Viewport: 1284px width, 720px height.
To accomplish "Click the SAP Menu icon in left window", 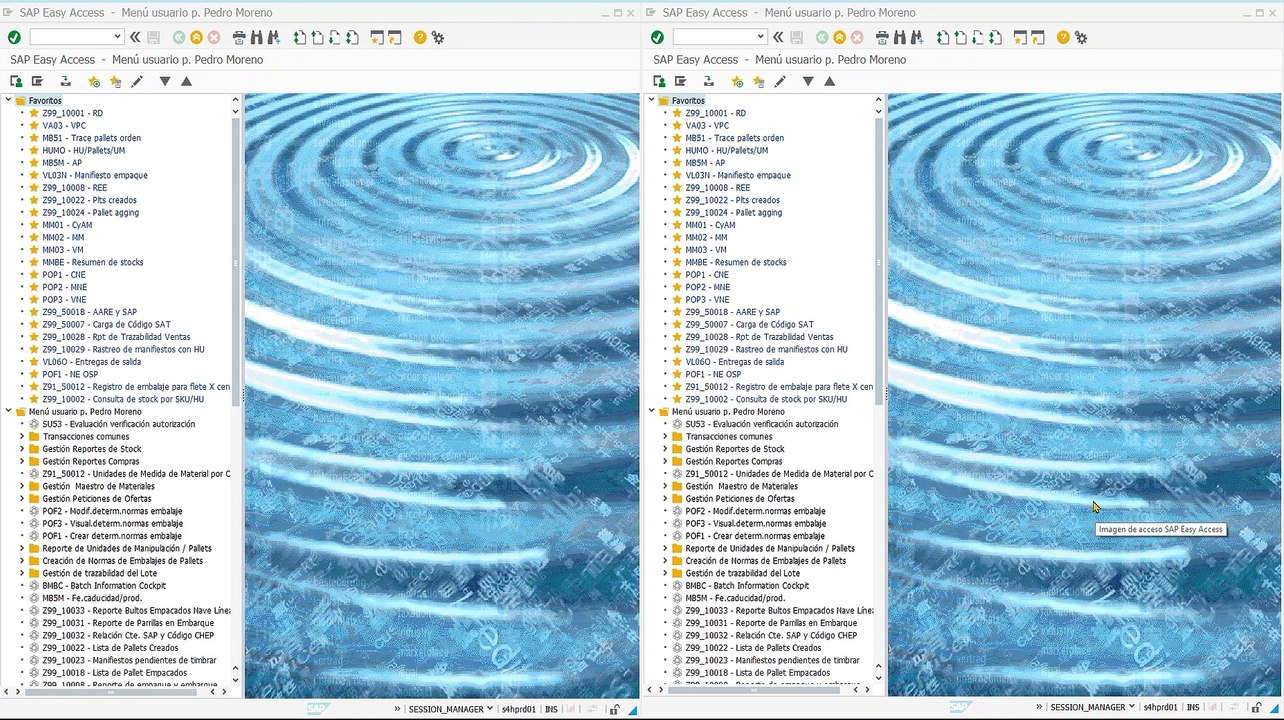I will (x=37, y=81).
